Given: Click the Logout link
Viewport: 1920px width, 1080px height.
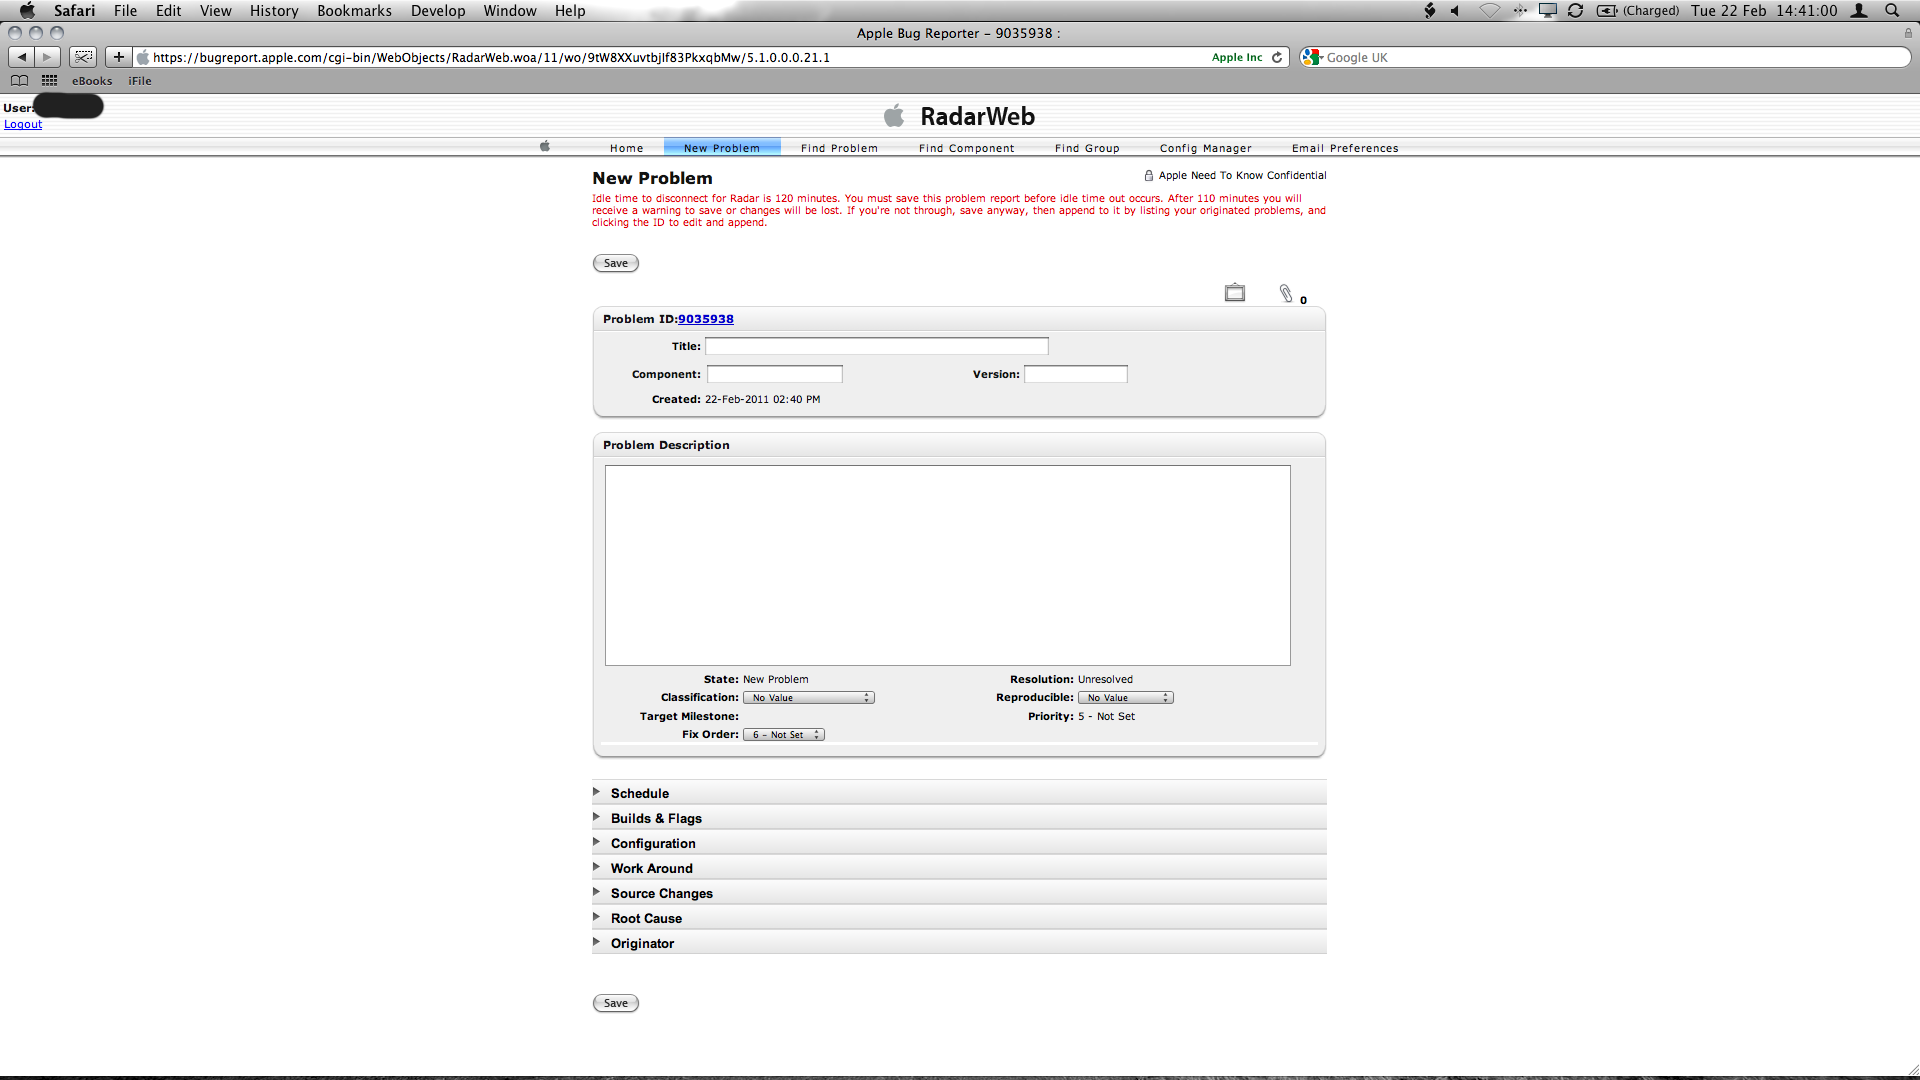Looking at the screenshot, I should coord(23,124).
